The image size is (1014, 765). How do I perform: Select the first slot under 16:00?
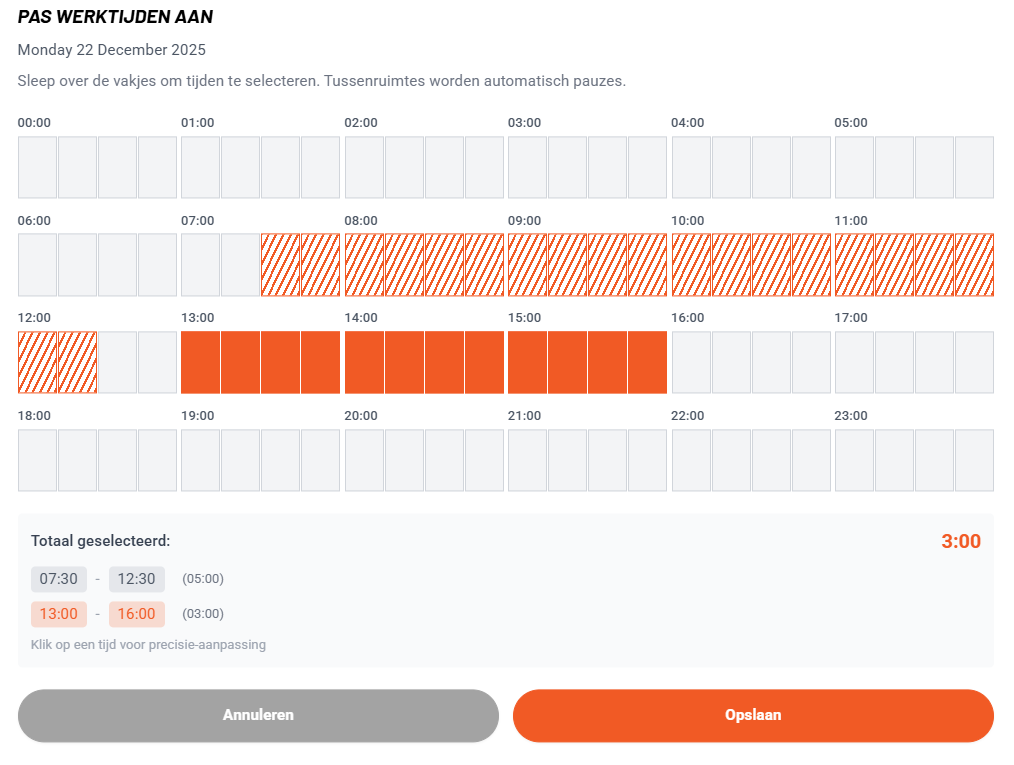coord(691,362)
